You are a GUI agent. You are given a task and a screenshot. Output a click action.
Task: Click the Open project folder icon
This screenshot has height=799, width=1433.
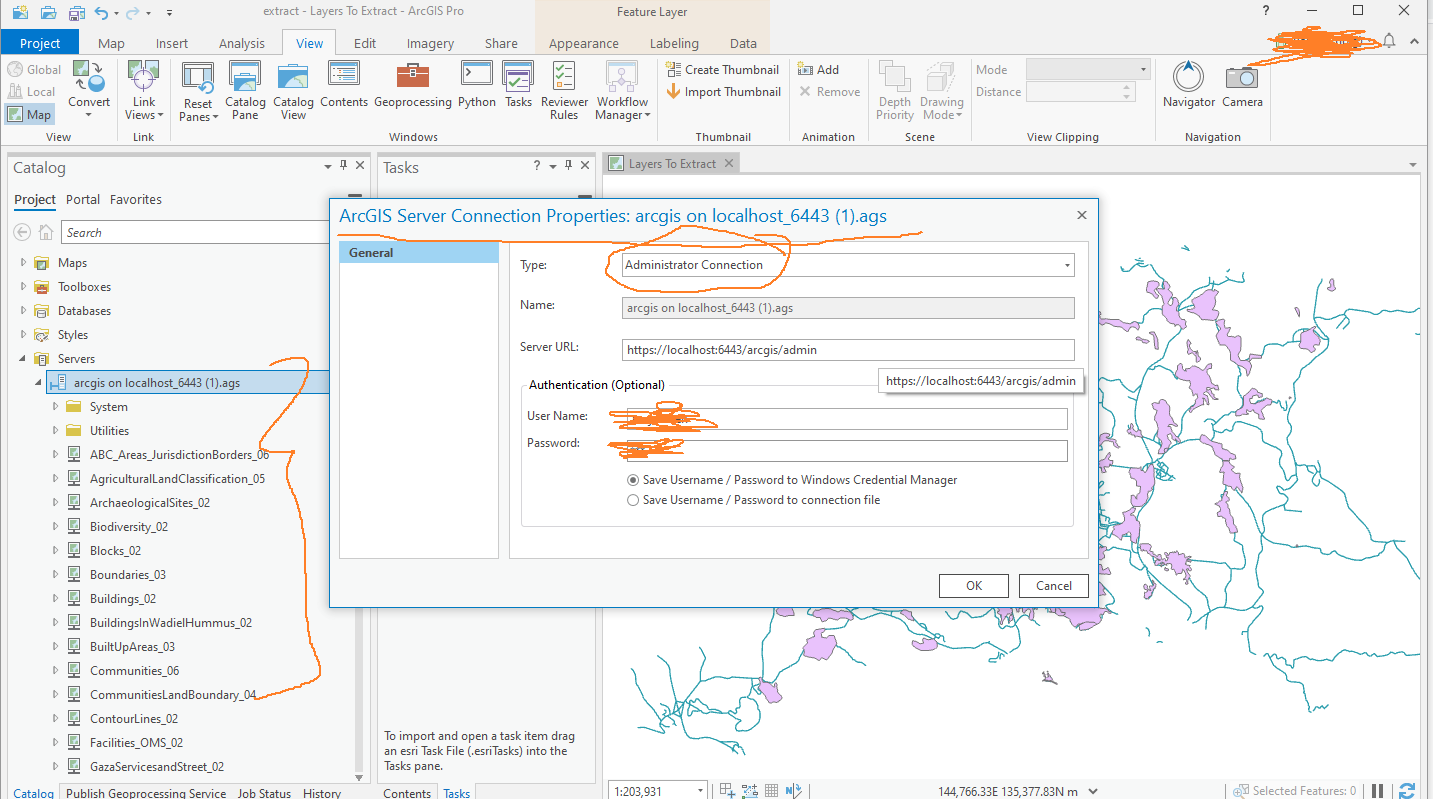click(x=47, y=12)
